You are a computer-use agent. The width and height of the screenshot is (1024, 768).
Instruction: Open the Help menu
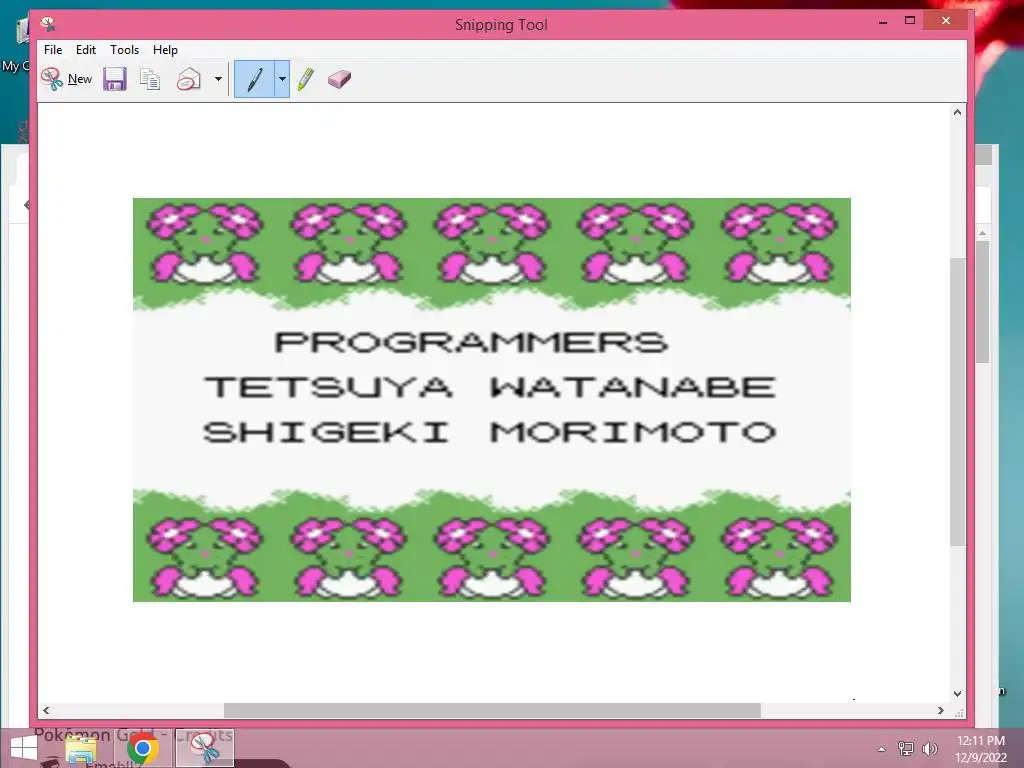(x=165, y=50)
